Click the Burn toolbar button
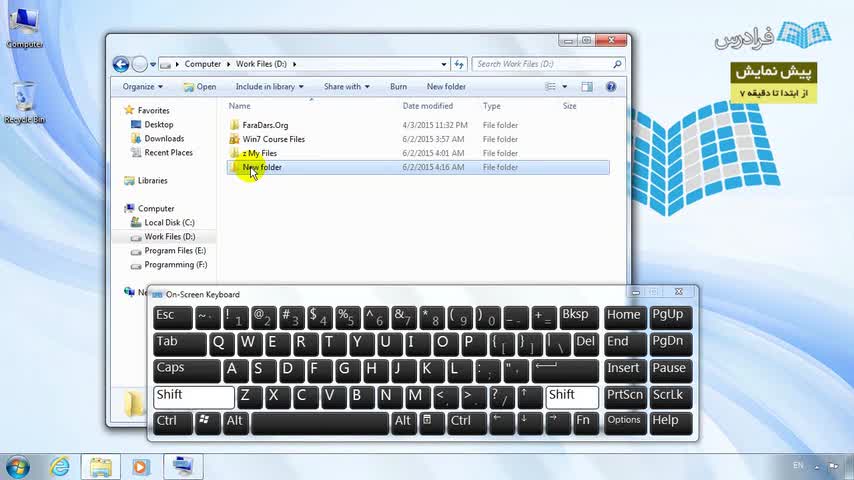This screenshot has height=480, width=854. coord(398,87)
